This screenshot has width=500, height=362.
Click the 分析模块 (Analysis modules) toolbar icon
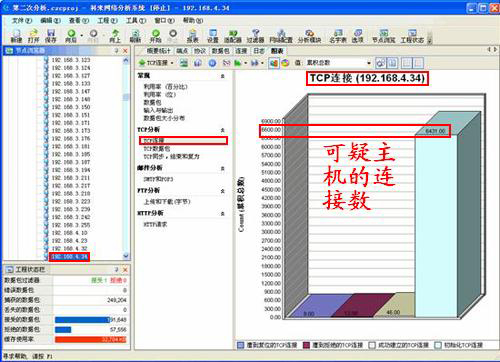[x=309, y=36]
